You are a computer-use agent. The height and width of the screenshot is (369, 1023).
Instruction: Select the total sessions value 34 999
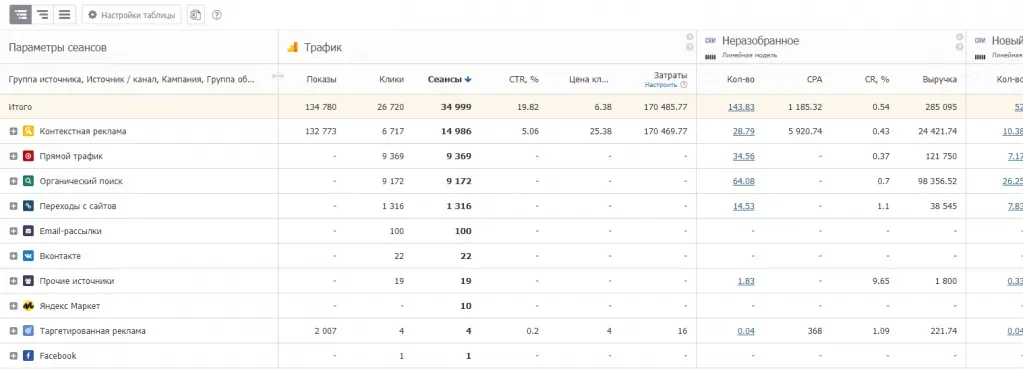pyautogui.click(x=455, y=107)
